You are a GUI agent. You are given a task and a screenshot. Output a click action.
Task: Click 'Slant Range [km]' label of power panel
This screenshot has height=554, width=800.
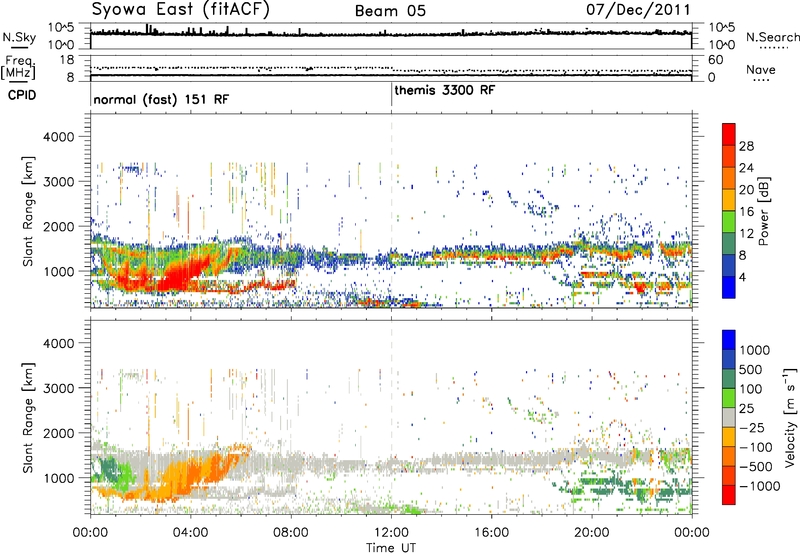(x=28, y=211)
